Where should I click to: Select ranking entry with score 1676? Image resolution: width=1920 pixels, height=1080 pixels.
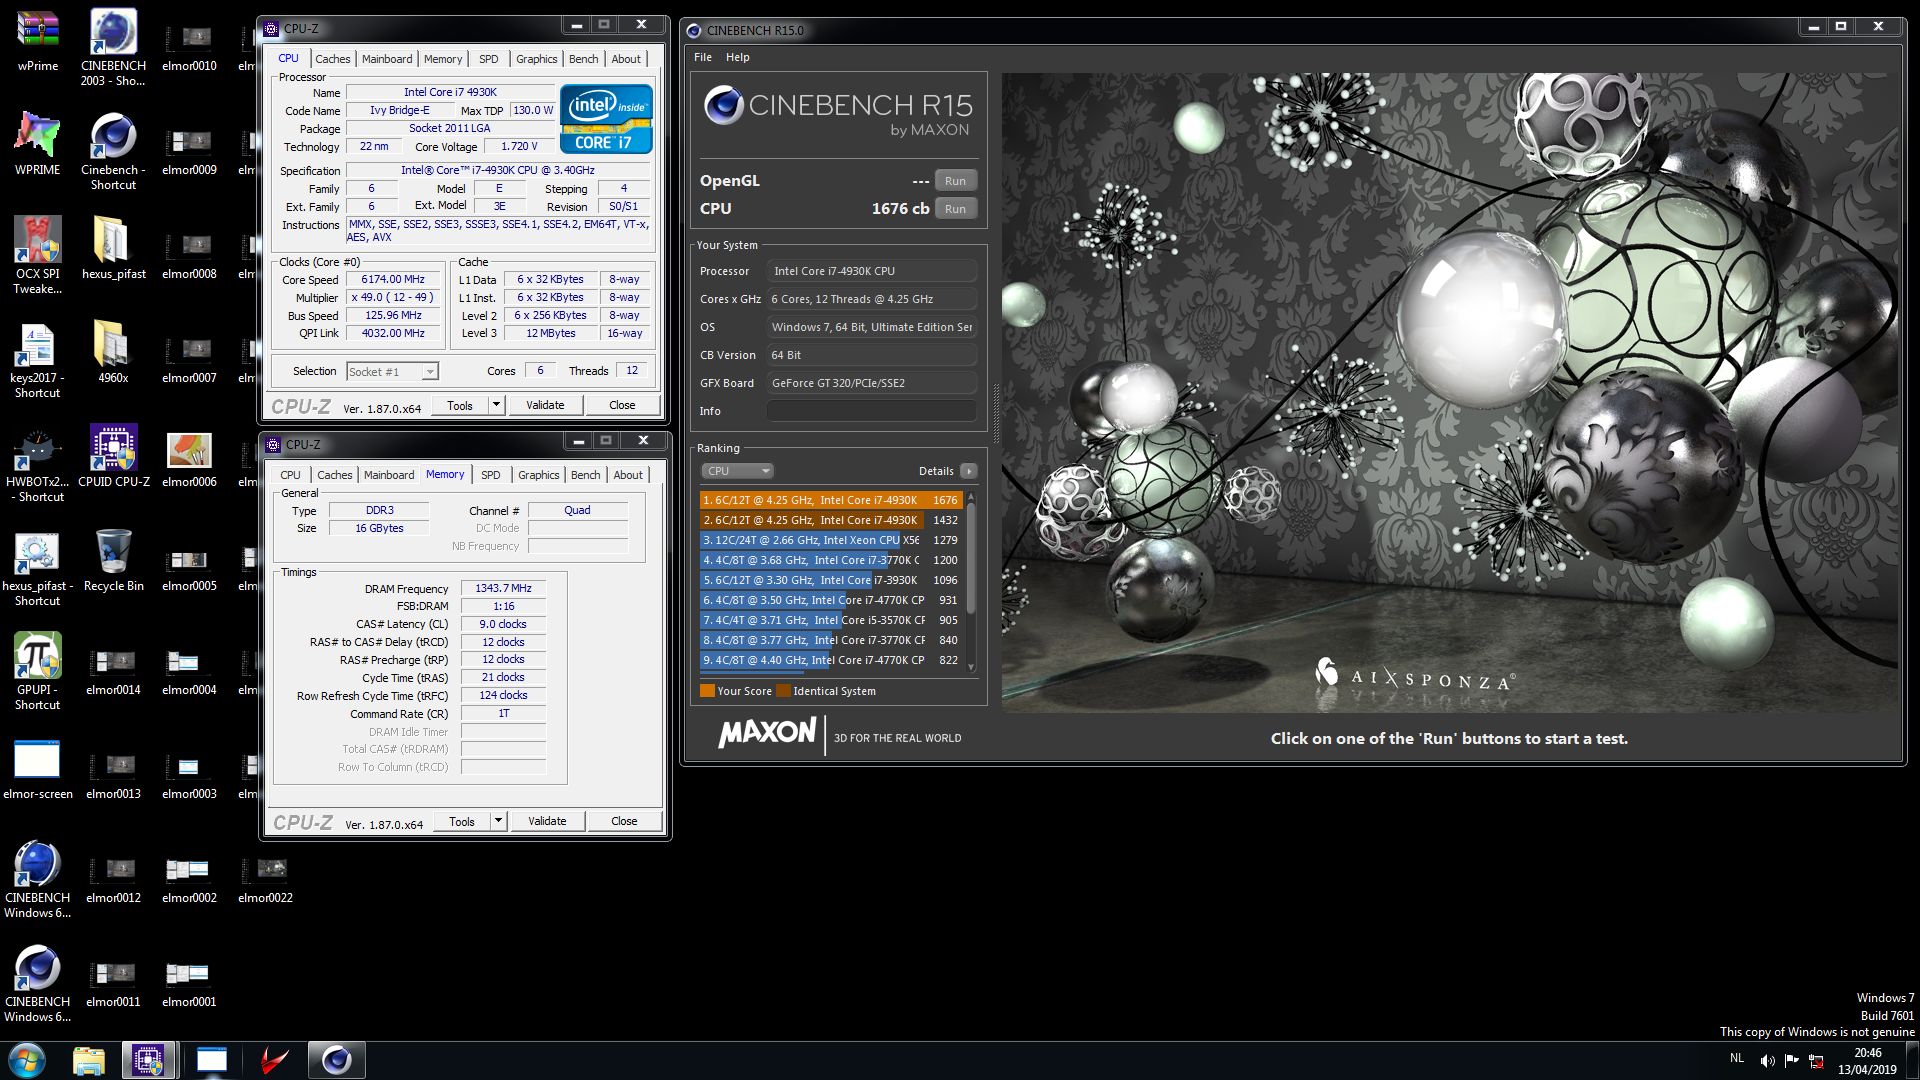pyautogui.click(x=831, y=500)
